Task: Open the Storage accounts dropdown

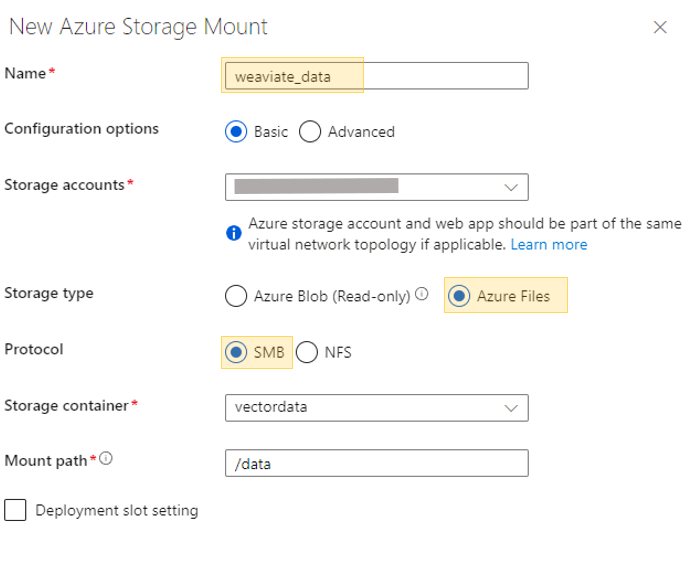Action: (376, 187)
